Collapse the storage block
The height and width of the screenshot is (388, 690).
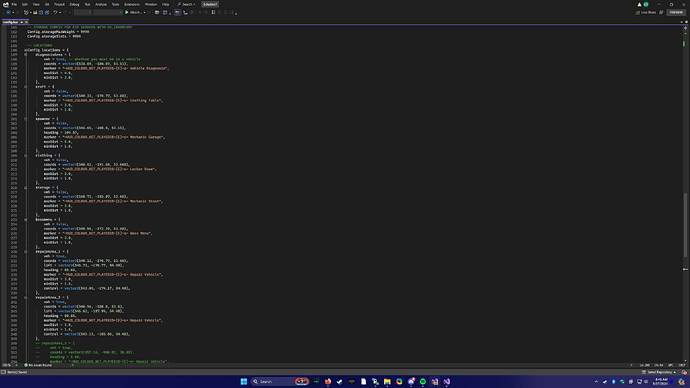click(x=26, y=187)
